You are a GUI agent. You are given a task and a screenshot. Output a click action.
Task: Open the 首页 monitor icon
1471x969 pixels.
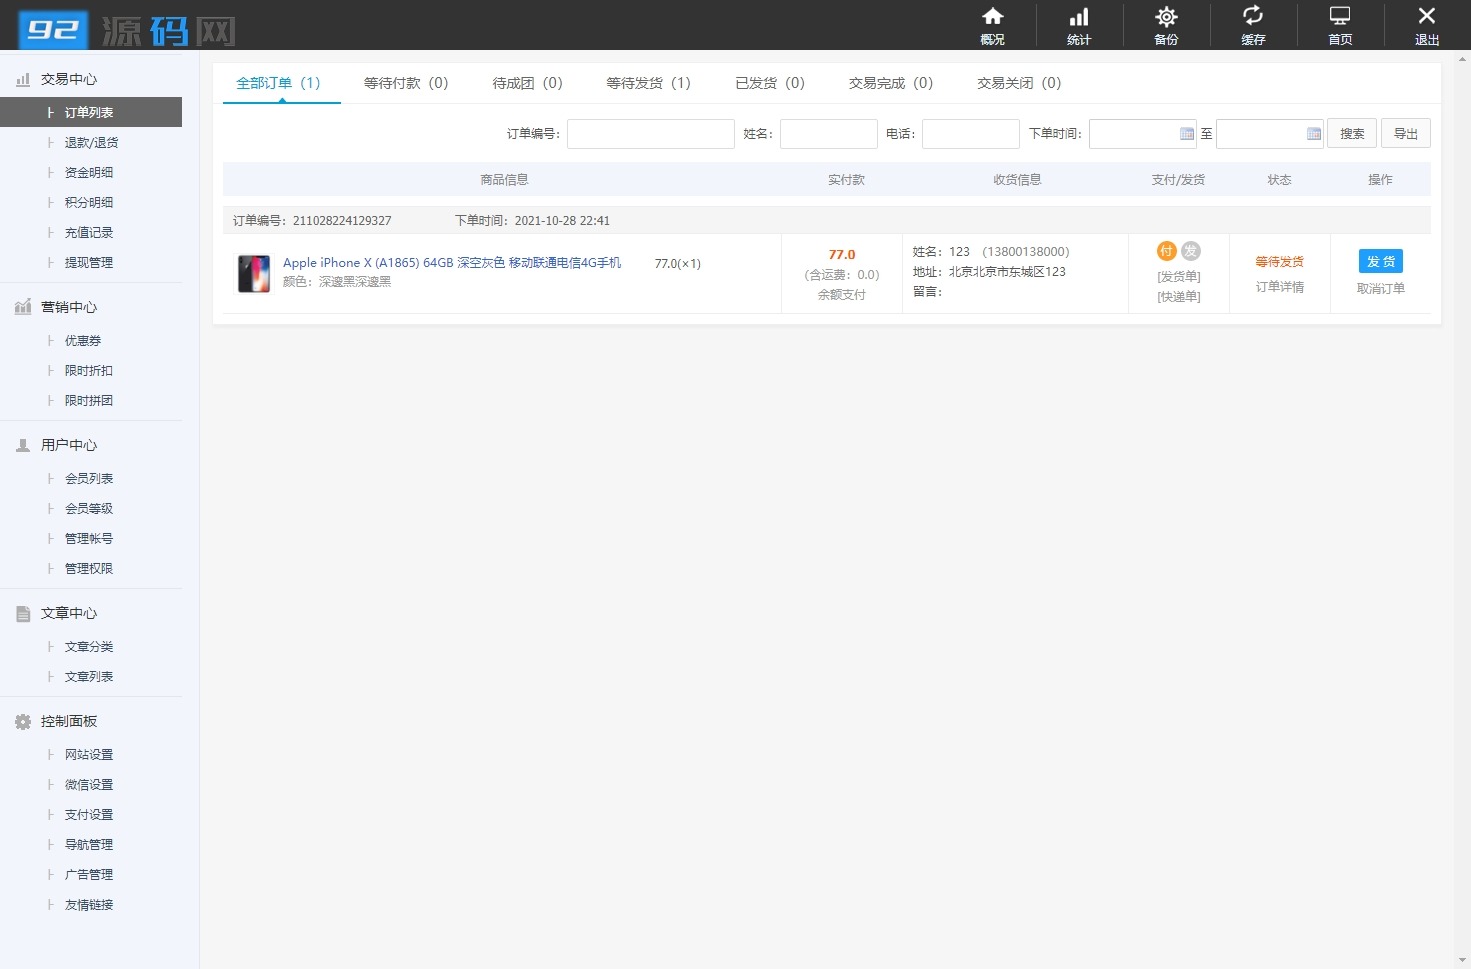[1340, 17]
